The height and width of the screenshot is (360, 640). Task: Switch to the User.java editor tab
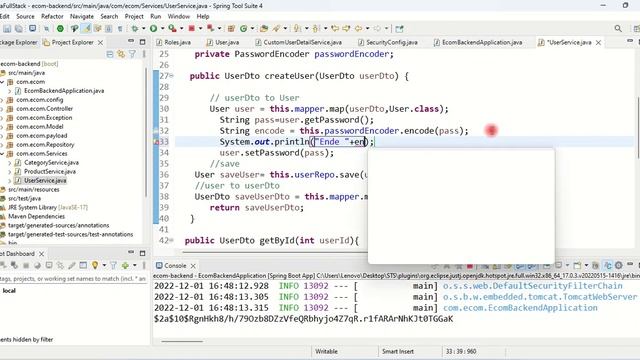(223, 42)
